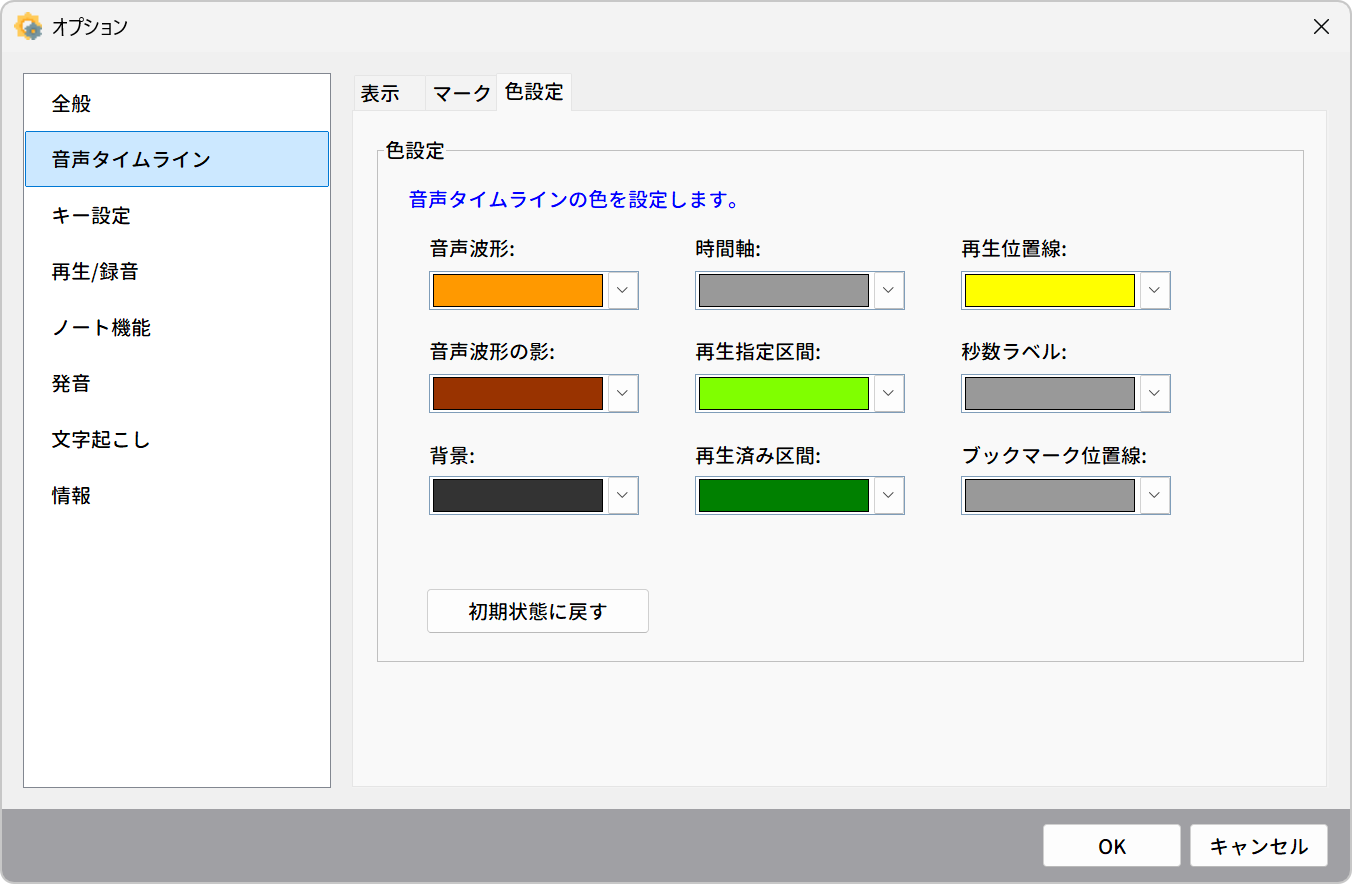Switch to the マーク tab
The width and height of the screenshot is (1352, 884).
(x=460, y=94)
